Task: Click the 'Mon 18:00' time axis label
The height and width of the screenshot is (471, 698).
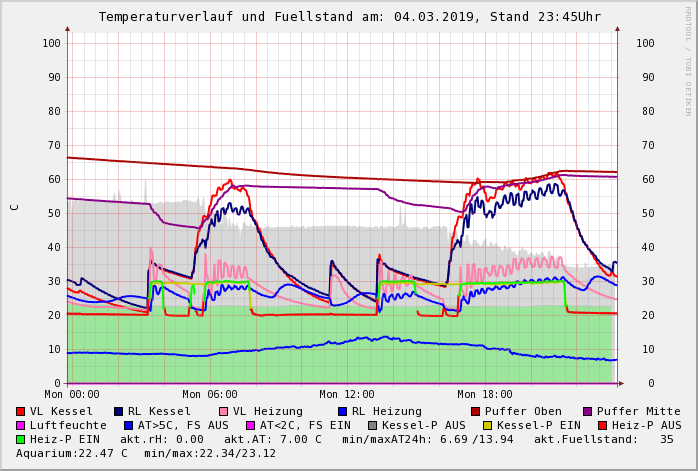Action: pos(485,395)
